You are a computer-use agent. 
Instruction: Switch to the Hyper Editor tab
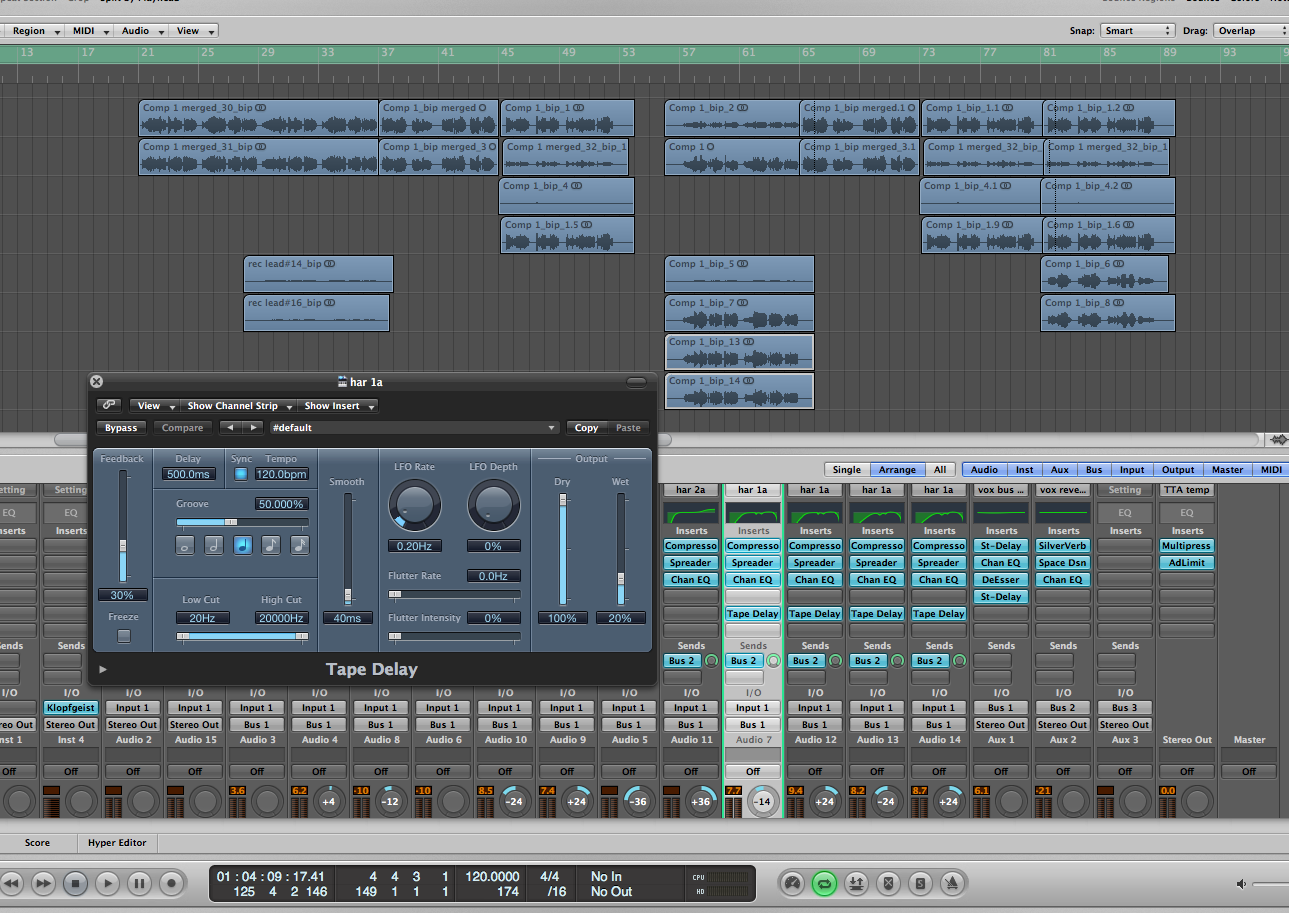[x=117, y=843]
